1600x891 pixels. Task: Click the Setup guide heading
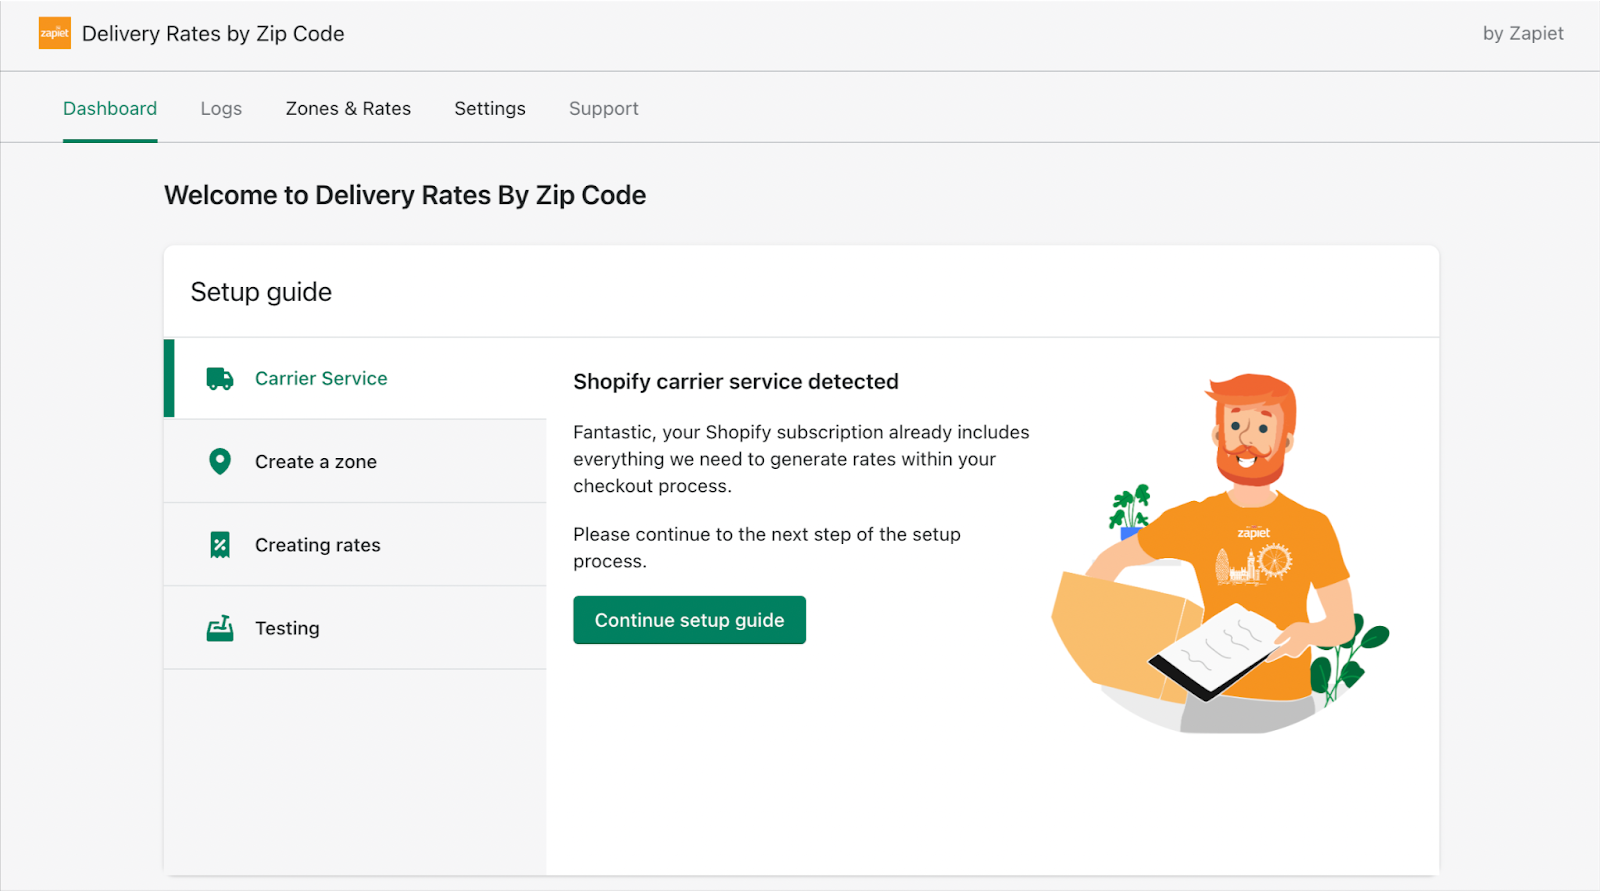[261, 292]
